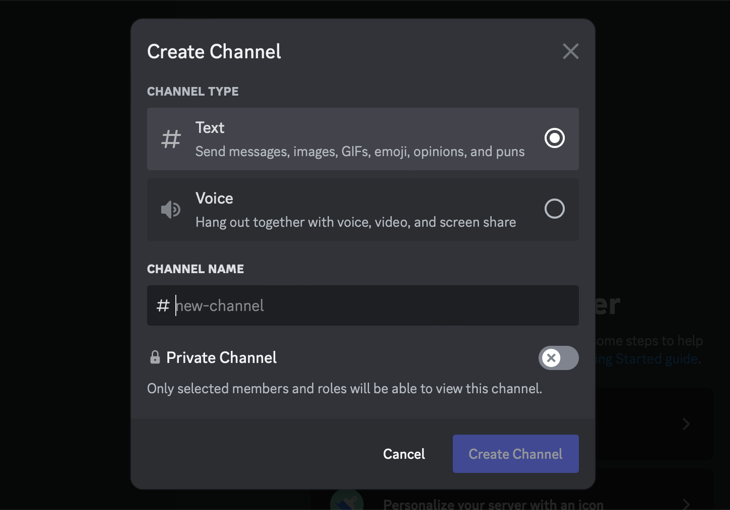Viewport: 730px width, 510px height.
Task: Click the speaker icon beside Voice
Action: (x=171, y=210)
